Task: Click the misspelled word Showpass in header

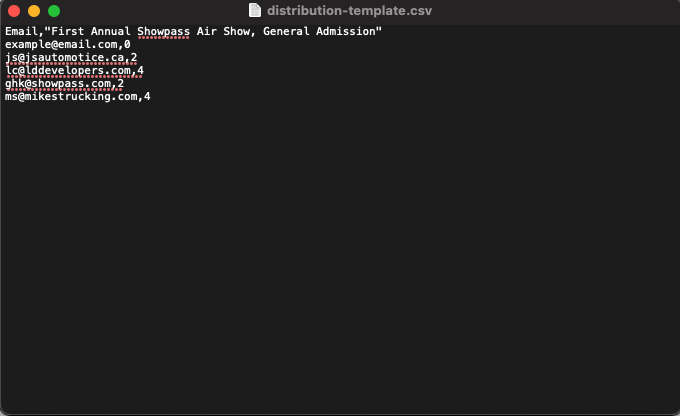Action: point(163,31)
